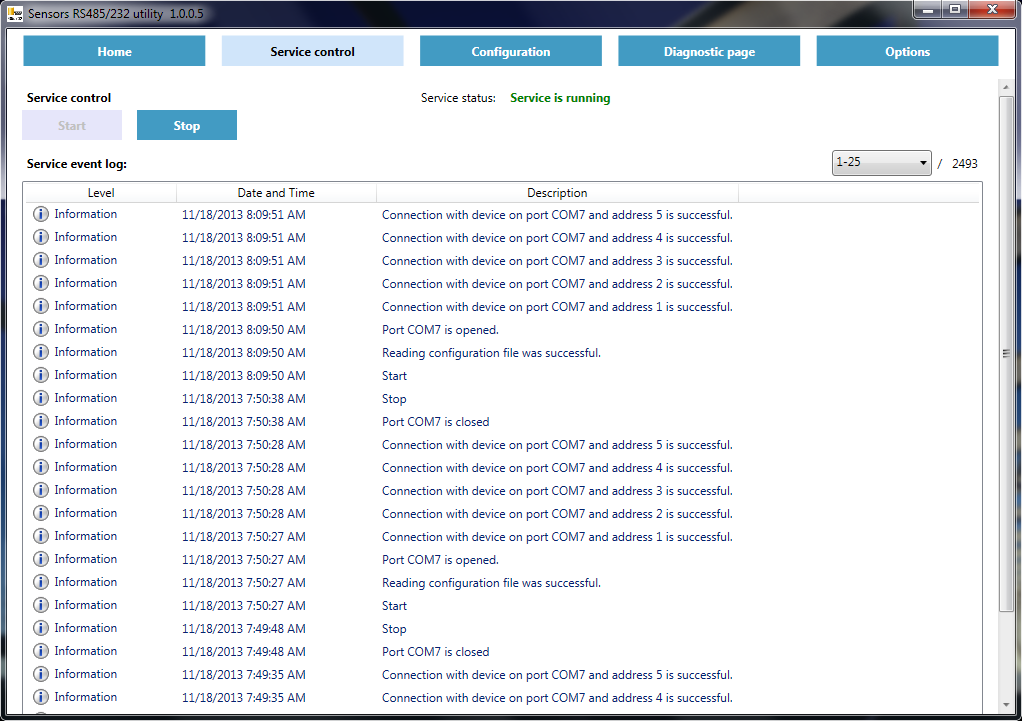Click info icon for 8:09:51 address 2 connection

[x=40, y=283]
